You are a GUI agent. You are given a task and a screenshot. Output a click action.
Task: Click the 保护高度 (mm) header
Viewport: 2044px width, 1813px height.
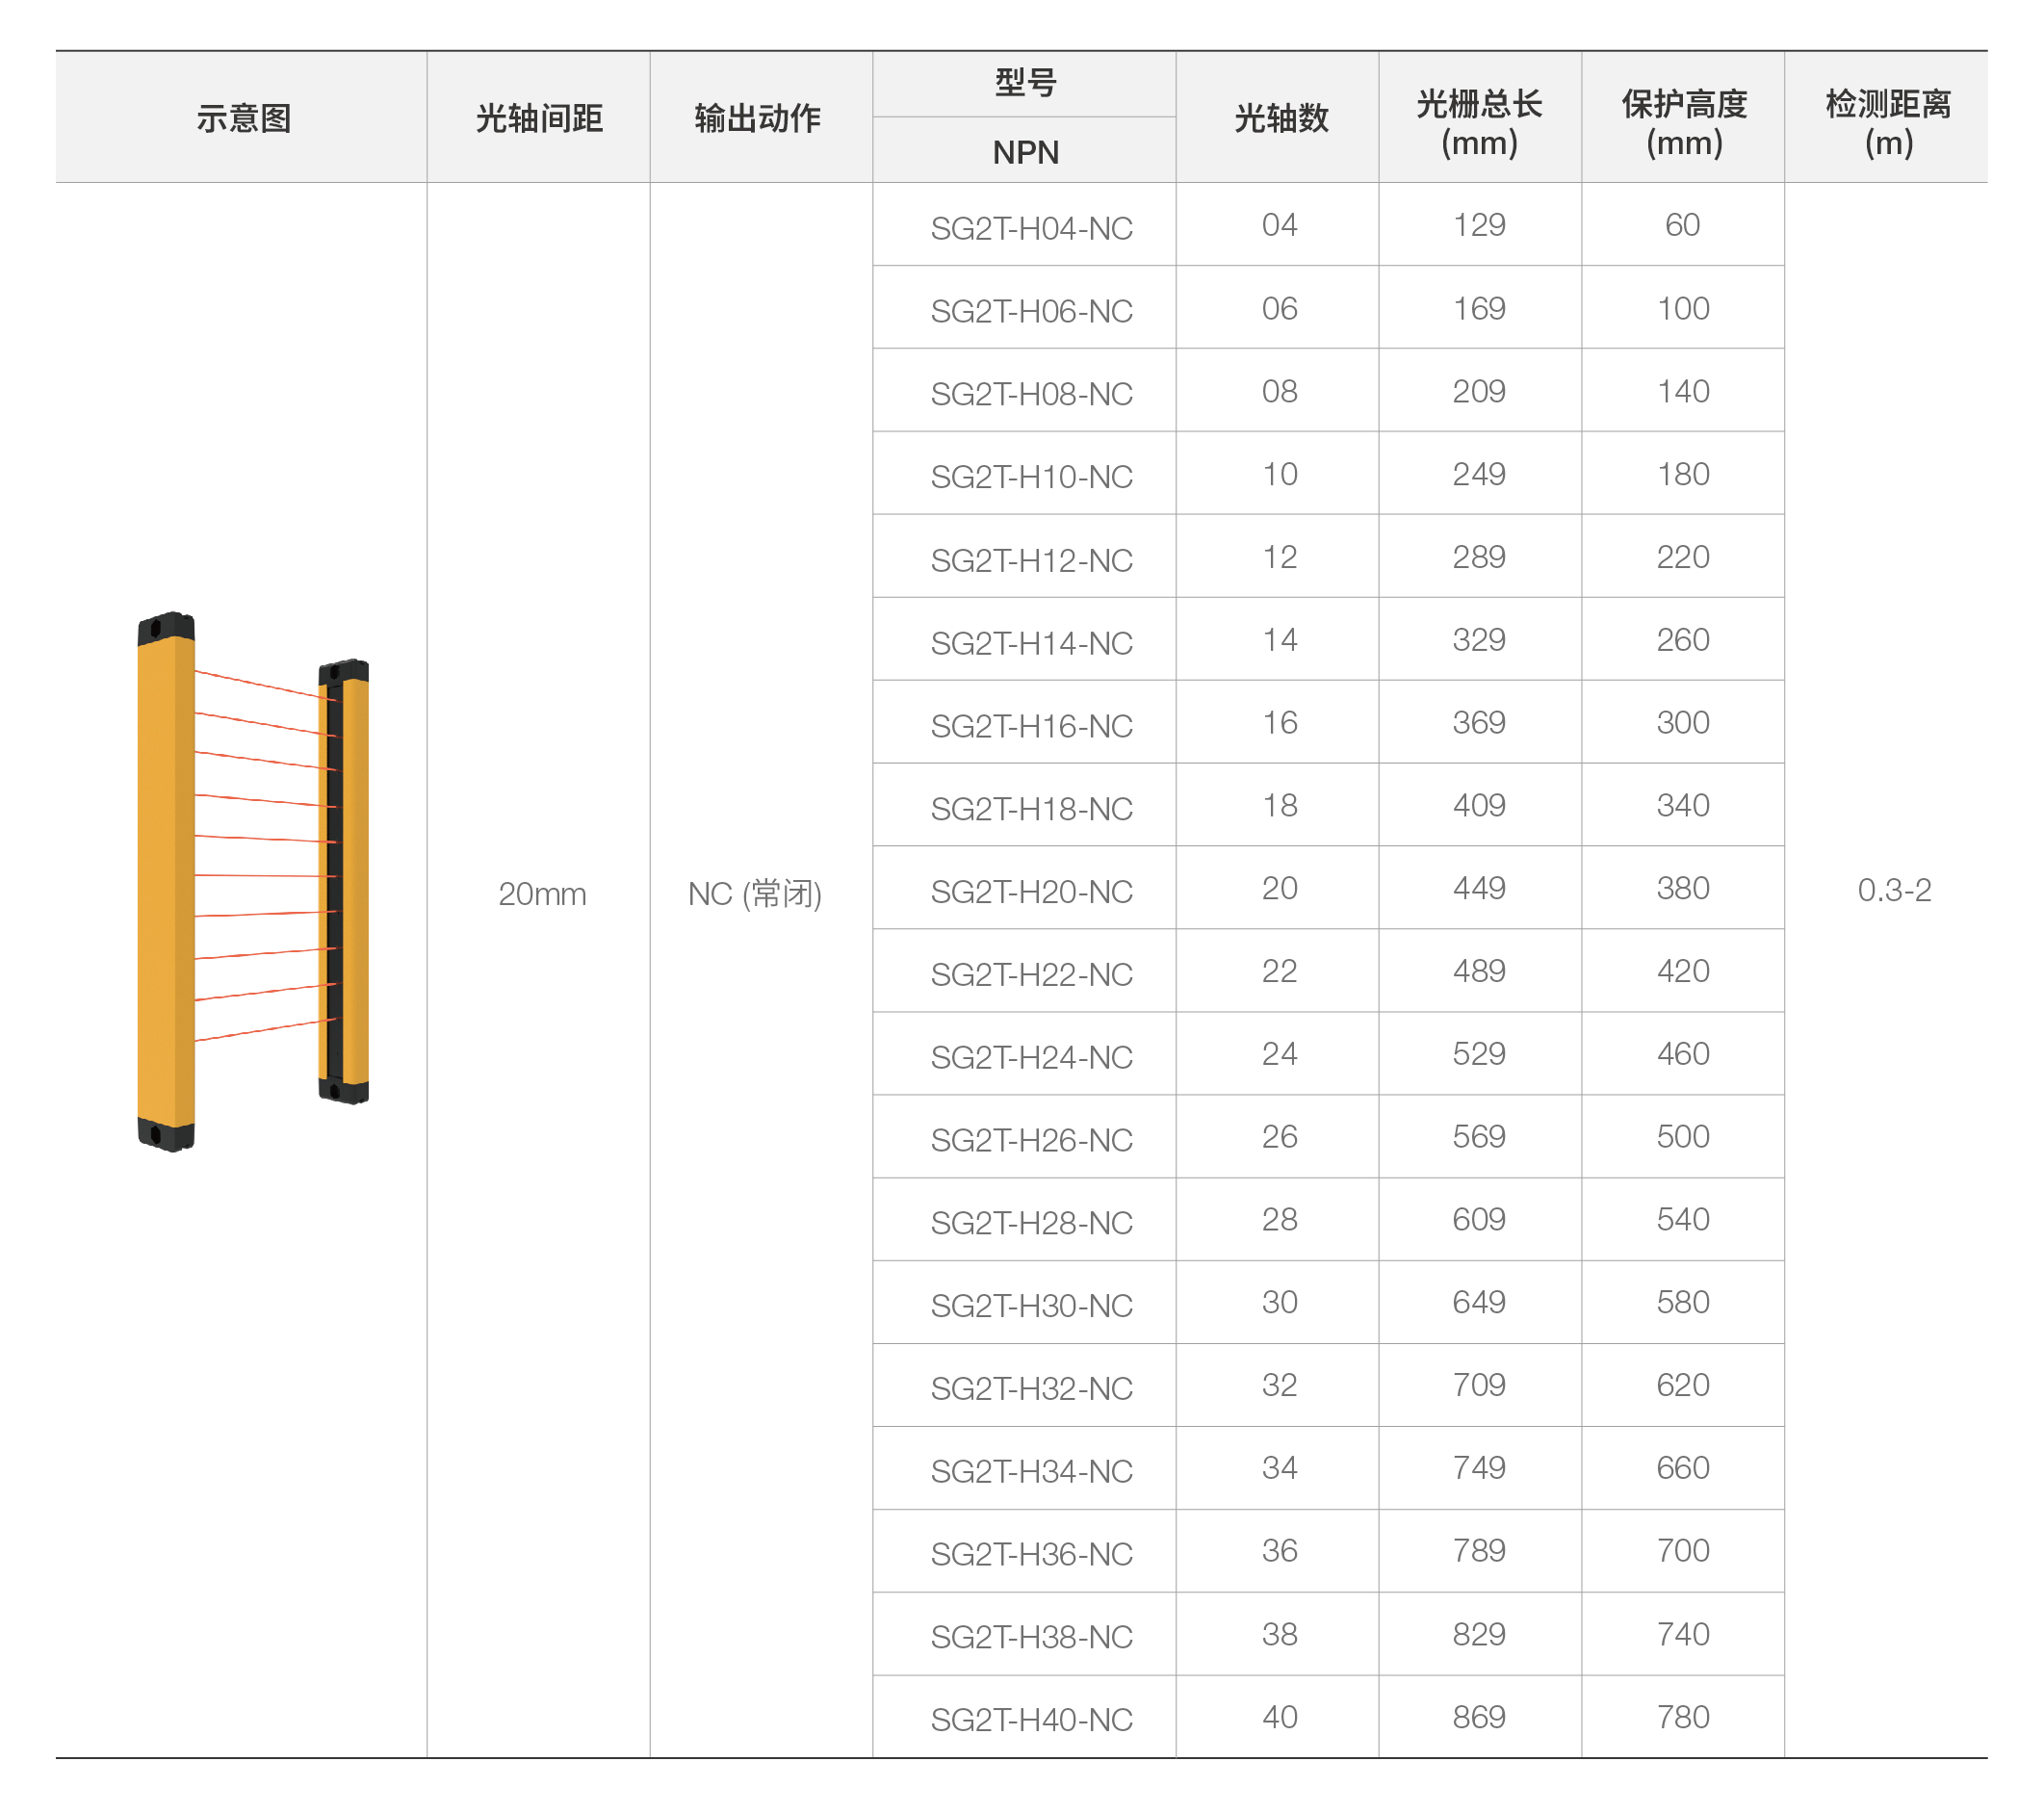1683,122
